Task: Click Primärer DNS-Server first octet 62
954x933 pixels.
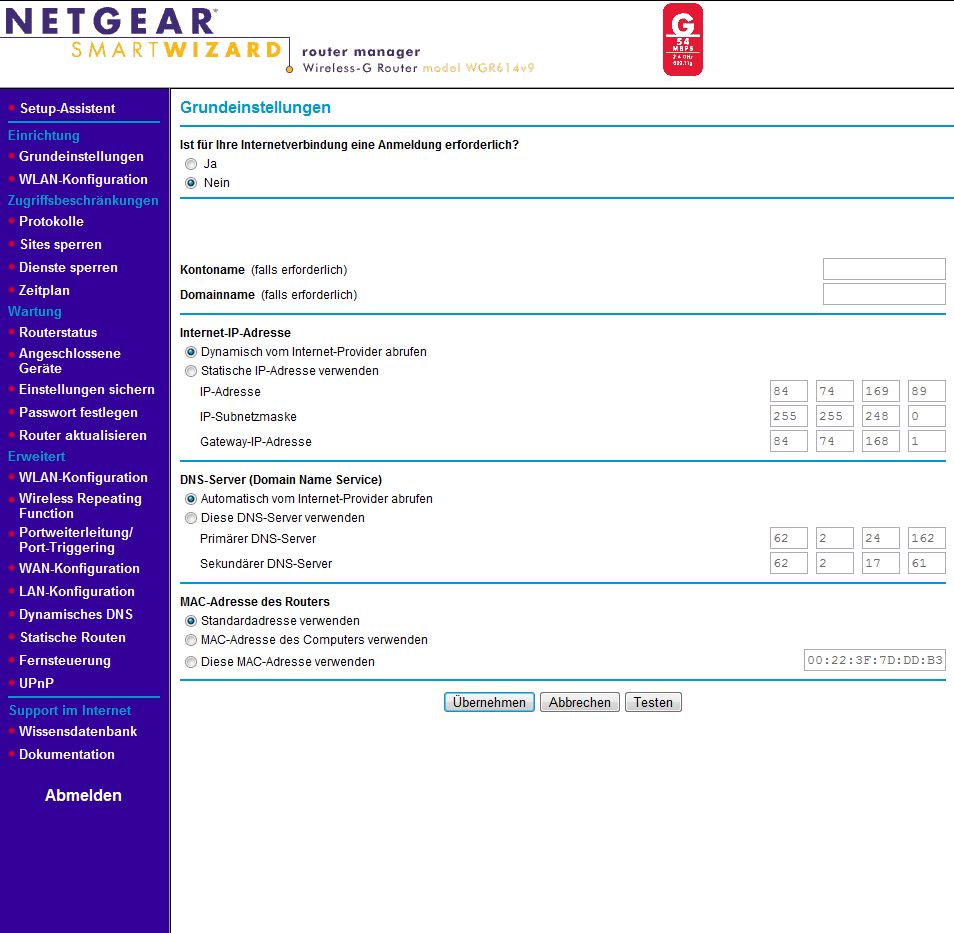Action: (x=789, y=538)
